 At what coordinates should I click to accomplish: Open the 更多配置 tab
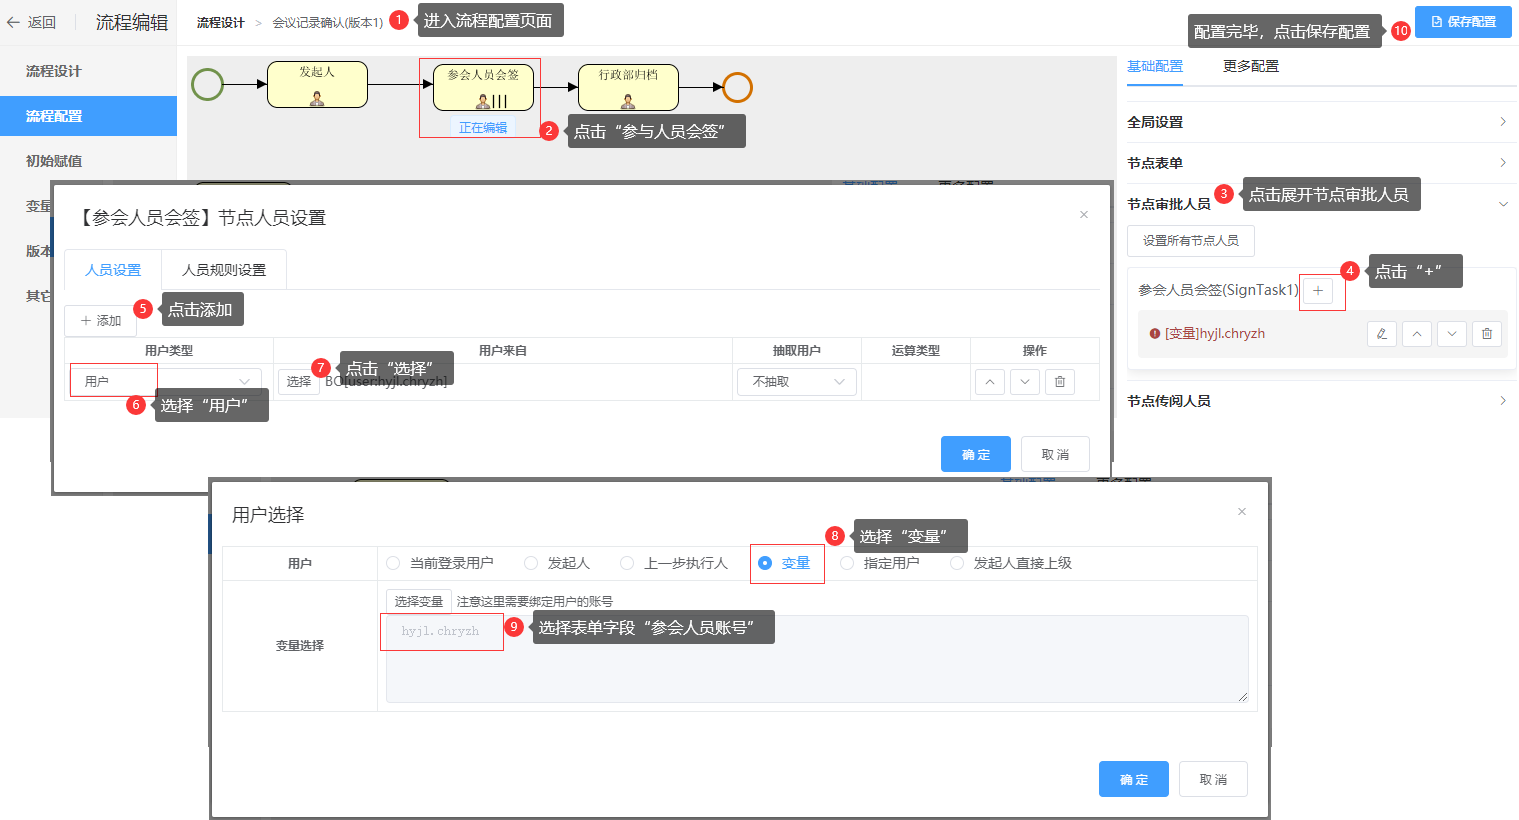point(1250,66)
